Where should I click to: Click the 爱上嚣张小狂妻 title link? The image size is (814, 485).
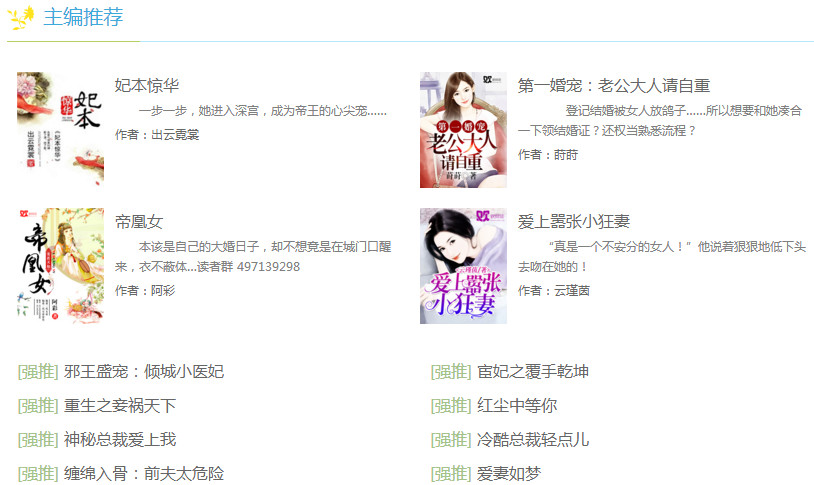coord(574,222)
